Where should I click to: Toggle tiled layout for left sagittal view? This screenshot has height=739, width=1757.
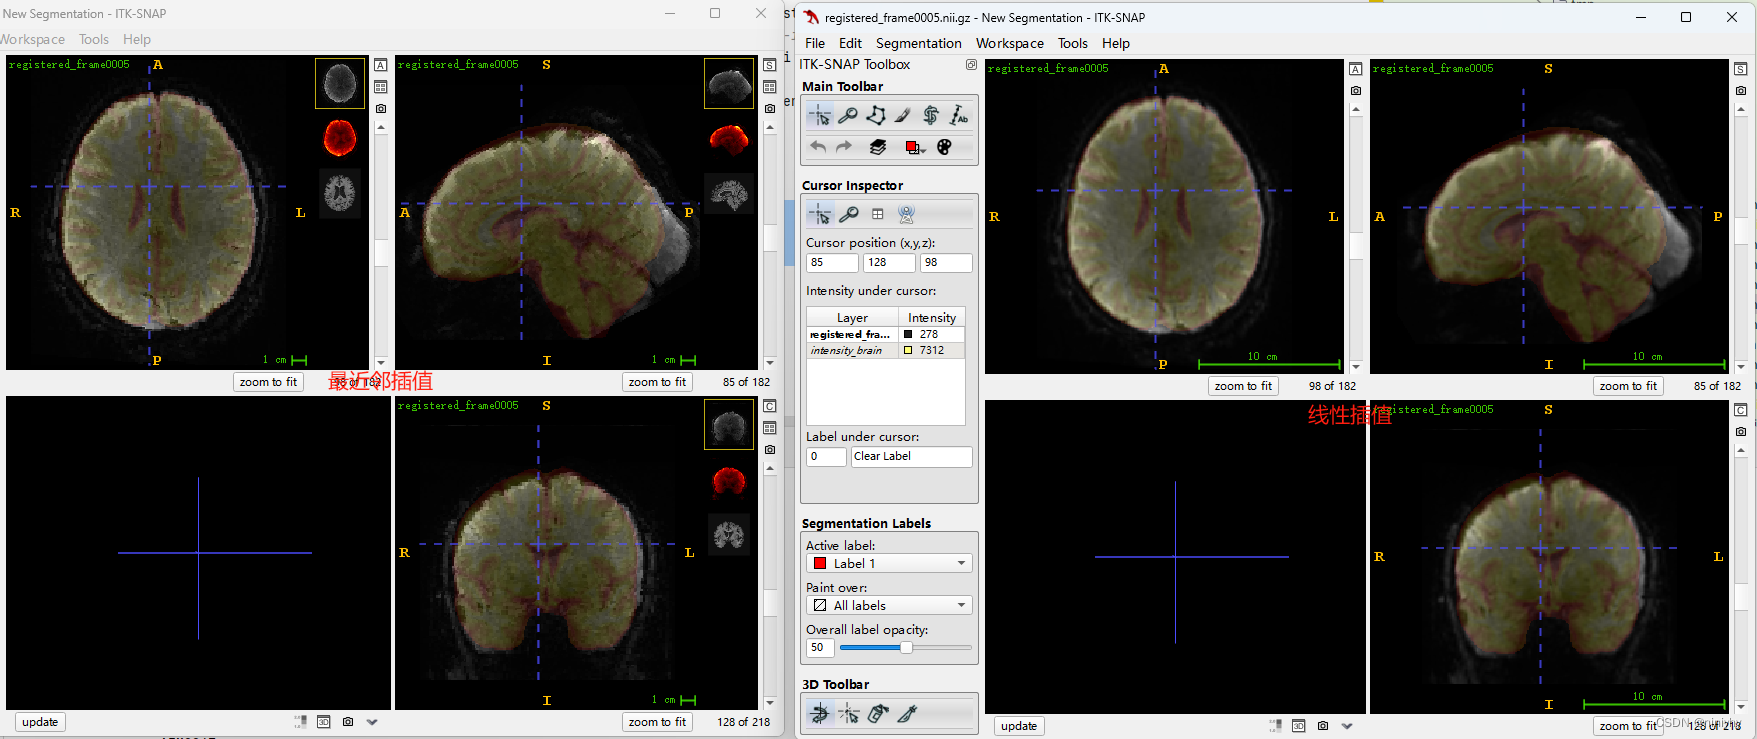769,87
